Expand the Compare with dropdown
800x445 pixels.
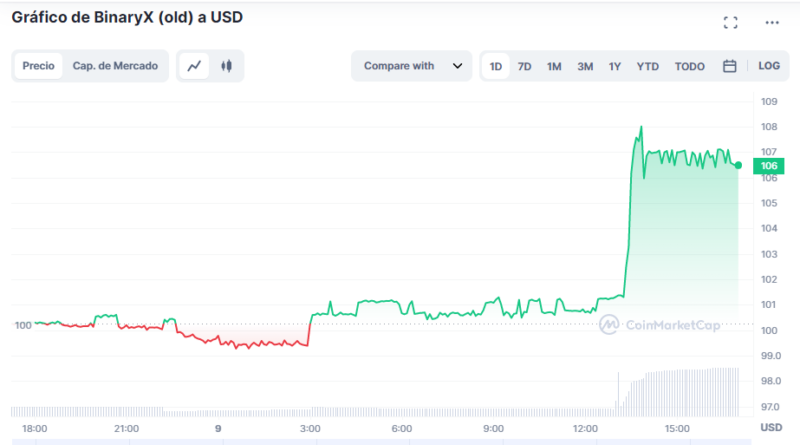pyautogui.click(x=411, y=66)
